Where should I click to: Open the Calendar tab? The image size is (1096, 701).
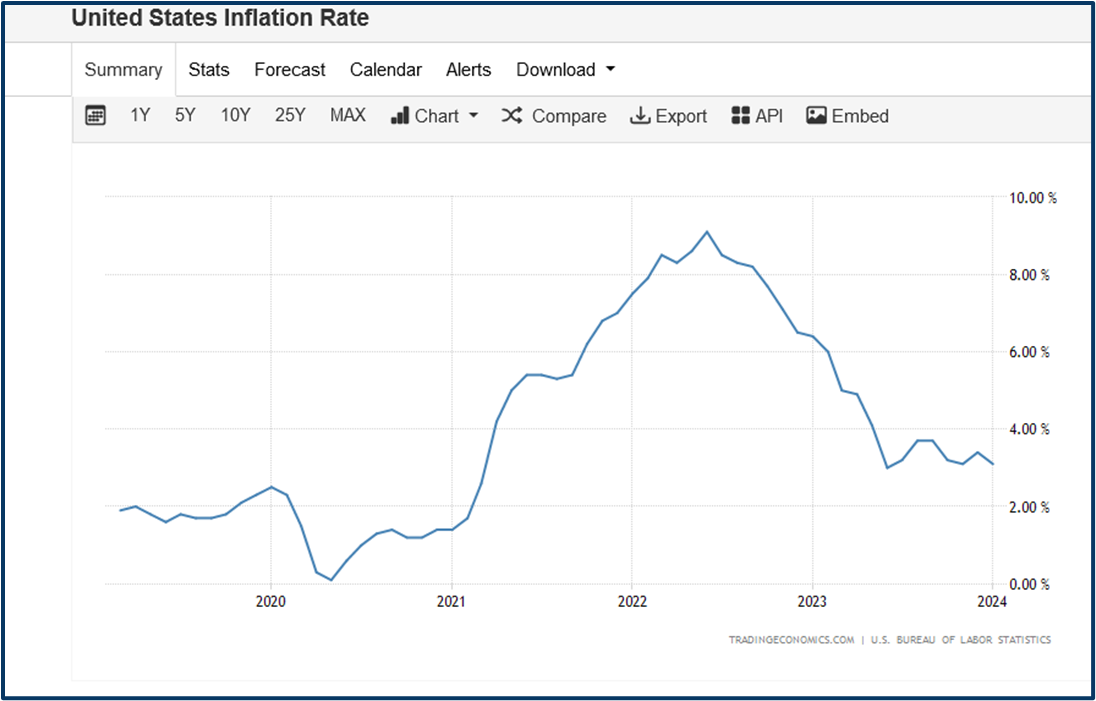[386, 69]
